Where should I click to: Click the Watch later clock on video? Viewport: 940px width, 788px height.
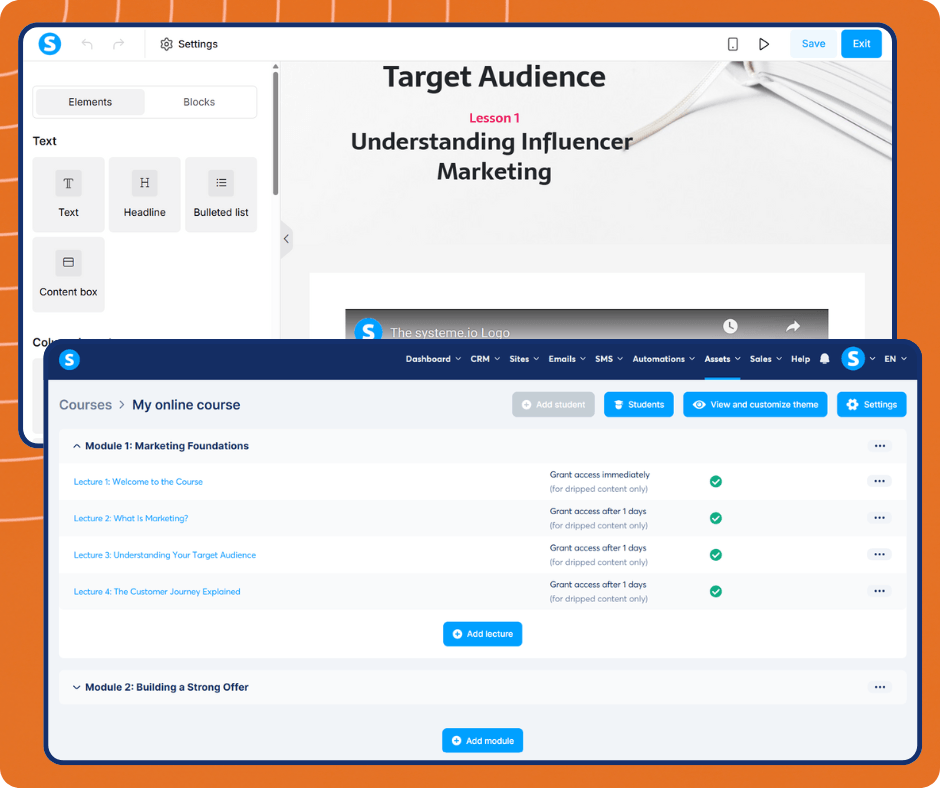tap(730, 326)
